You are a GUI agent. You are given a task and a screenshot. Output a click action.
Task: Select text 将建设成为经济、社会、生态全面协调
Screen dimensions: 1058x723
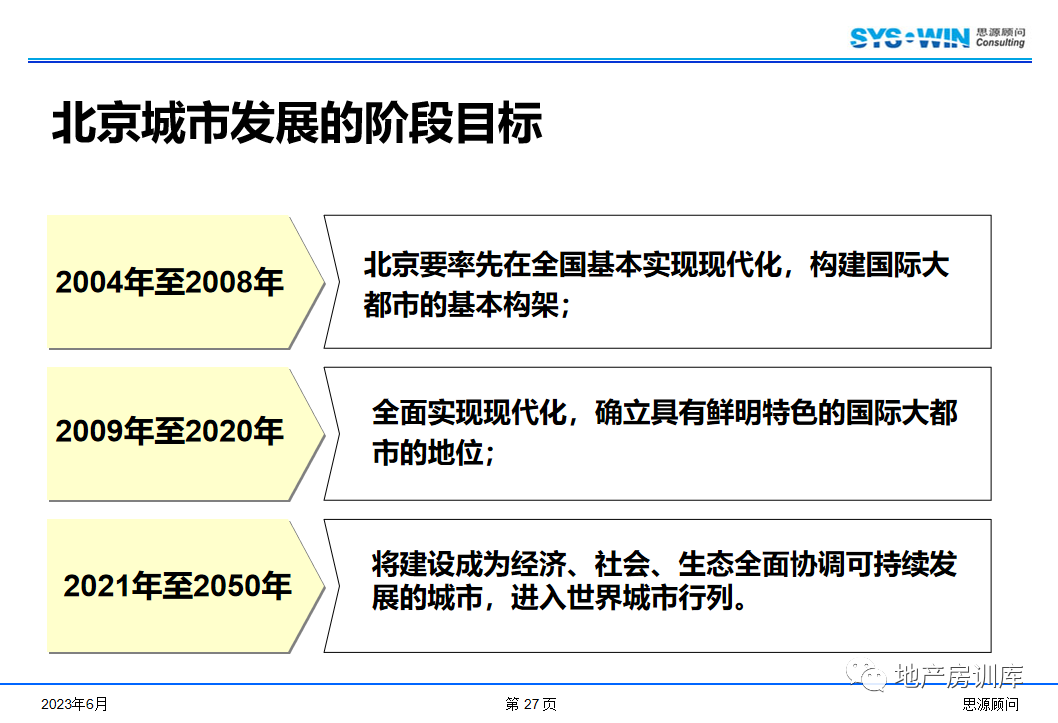pos(609,564)
